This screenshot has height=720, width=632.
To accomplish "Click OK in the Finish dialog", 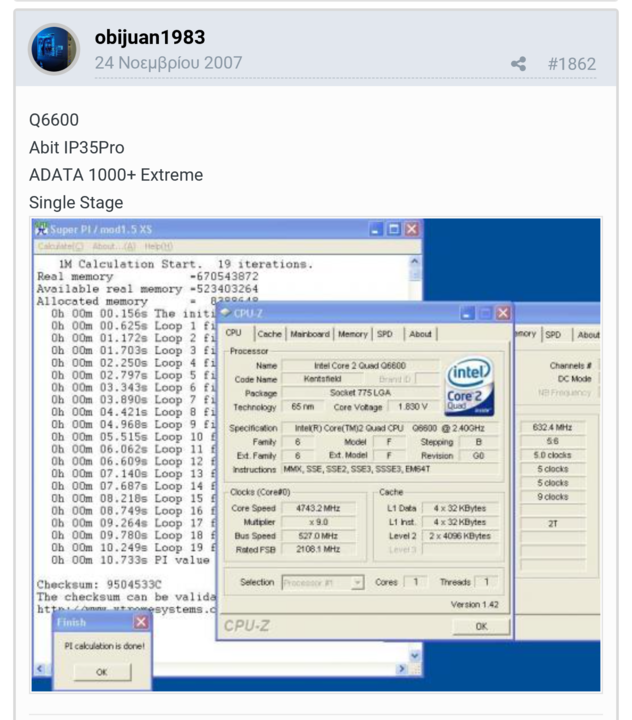I will (102, 672).
